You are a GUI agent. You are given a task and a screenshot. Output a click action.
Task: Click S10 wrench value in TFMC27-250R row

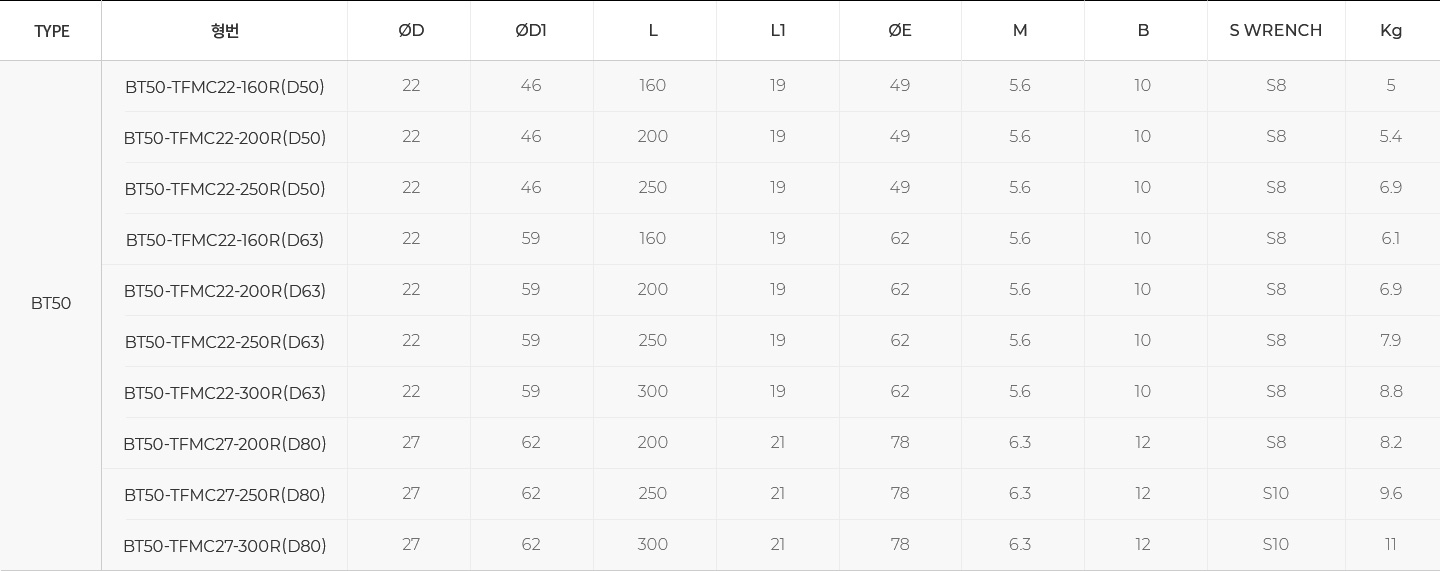point(1276,494)
